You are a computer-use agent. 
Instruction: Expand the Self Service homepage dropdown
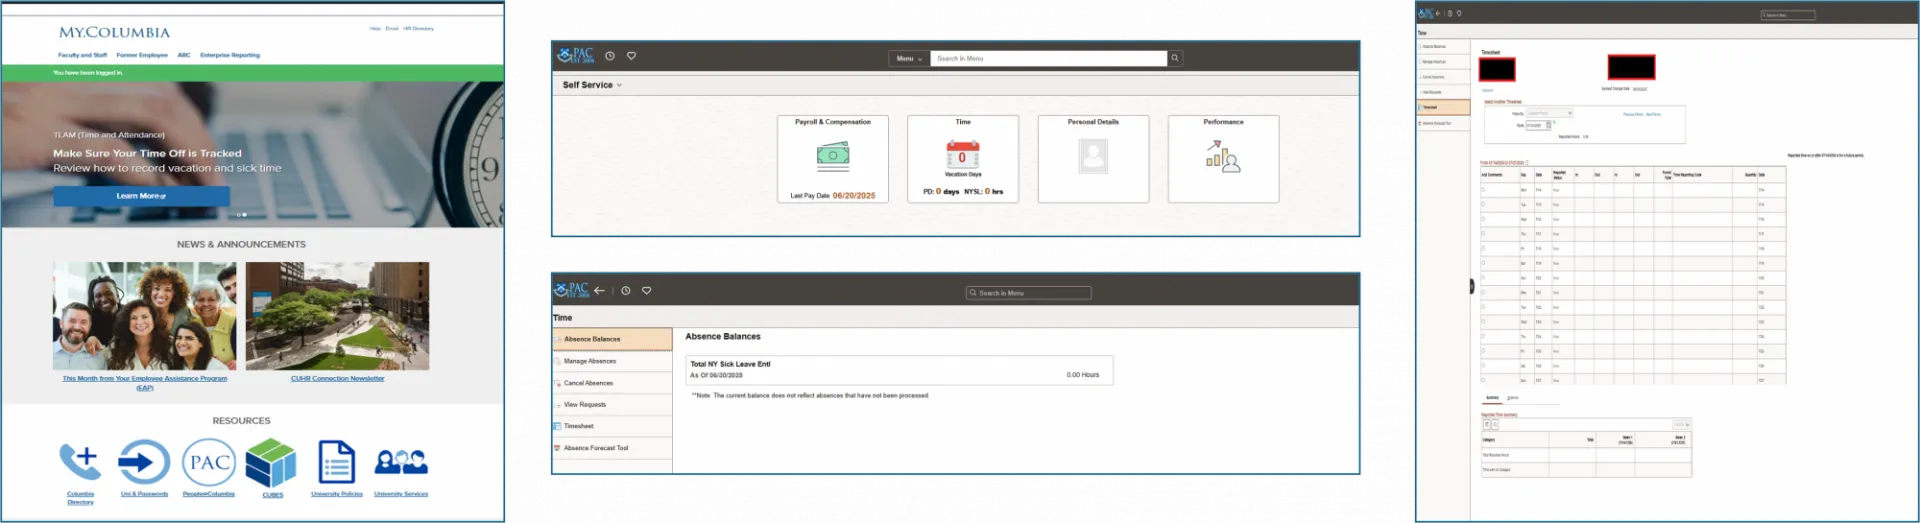tap(592, 85)
